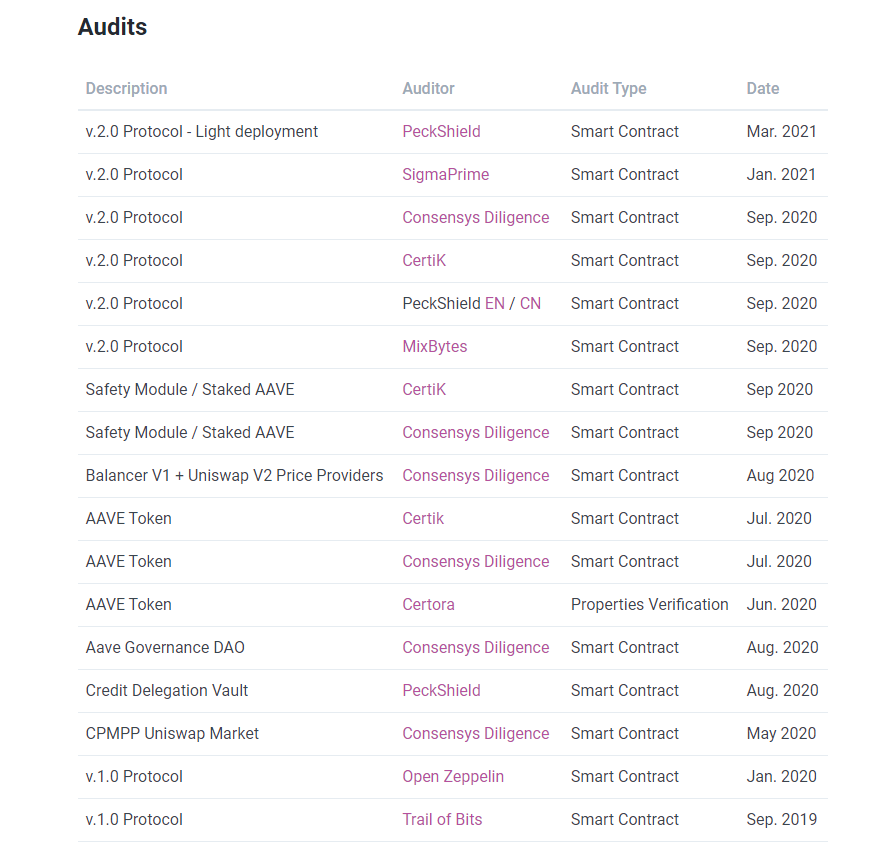Open Consensys Diligence AAVE Token audit

[475, 561]
